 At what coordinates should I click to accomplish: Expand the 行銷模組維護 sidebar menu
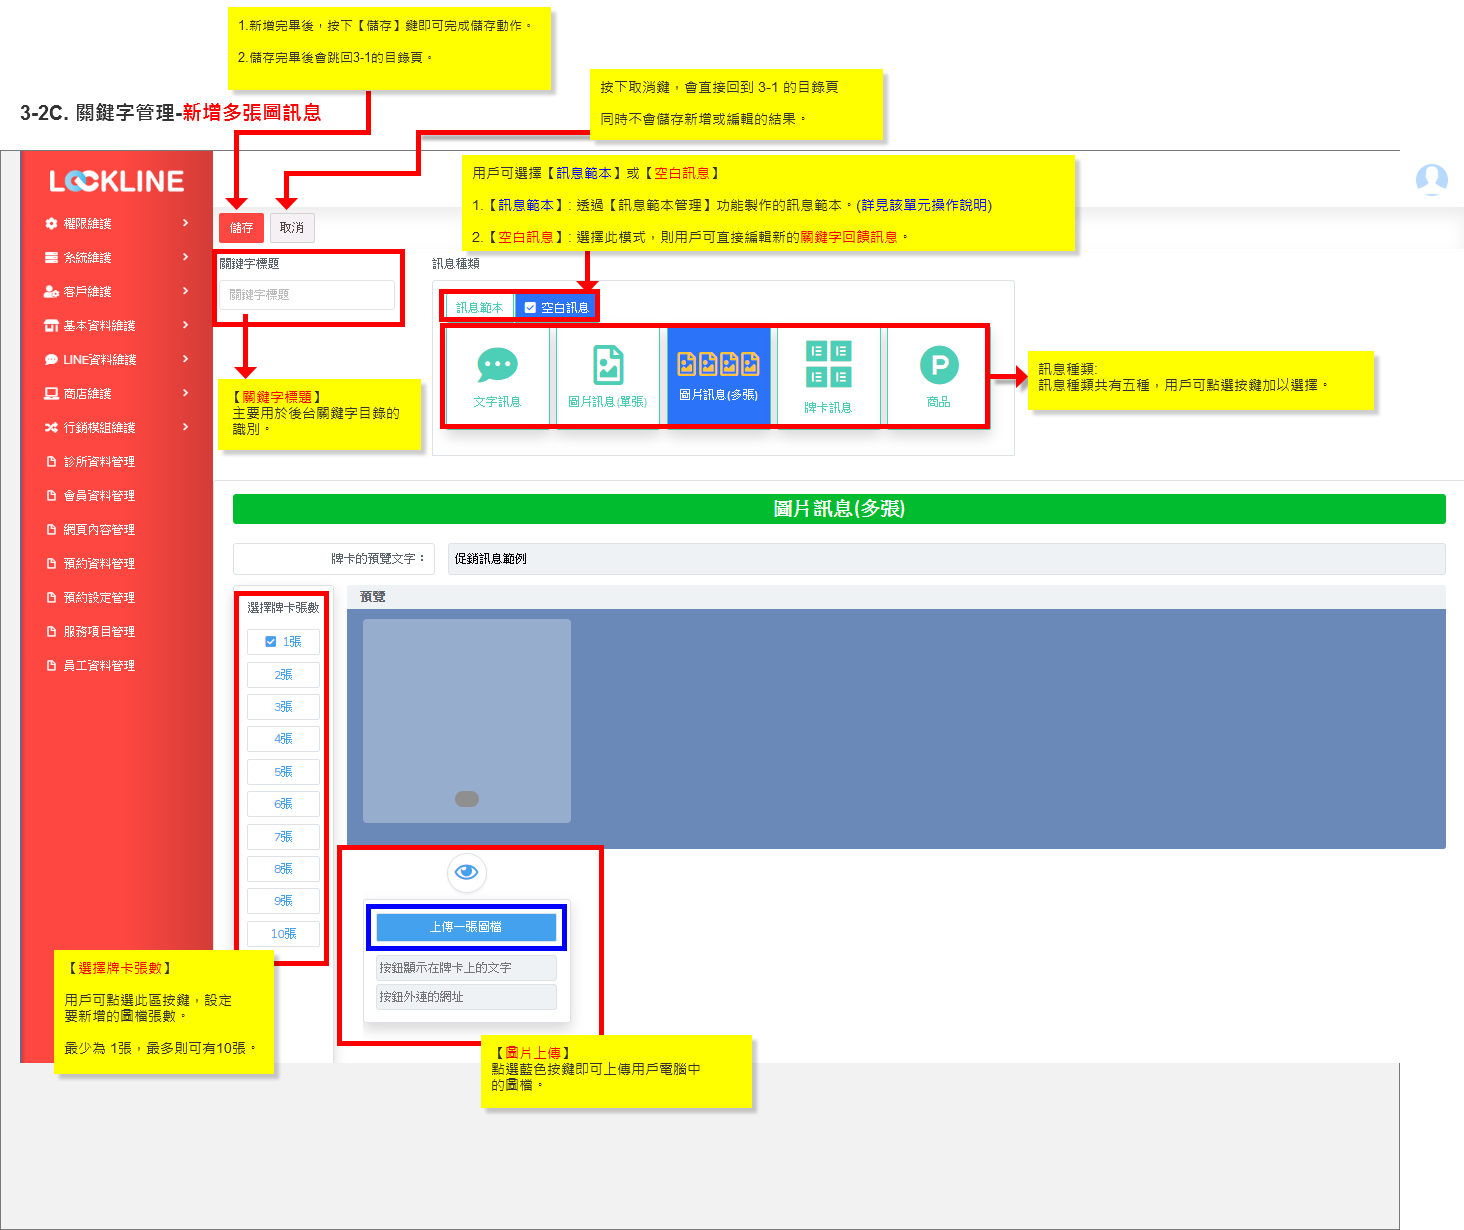point(117,428)
